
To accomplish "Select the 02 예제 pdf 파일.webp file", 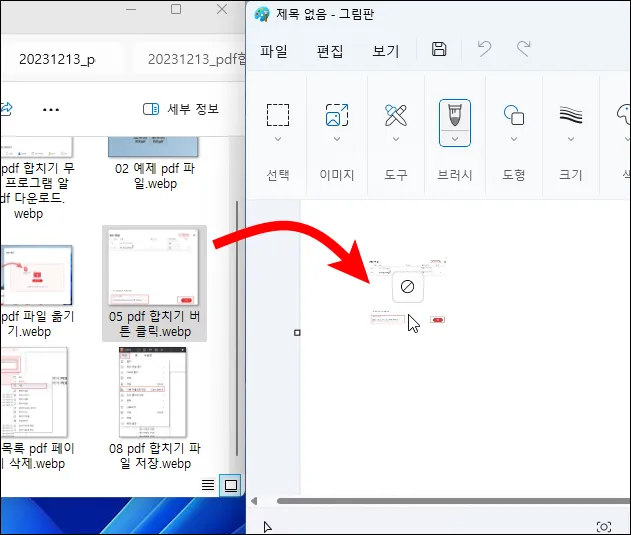I will (155, 164).
